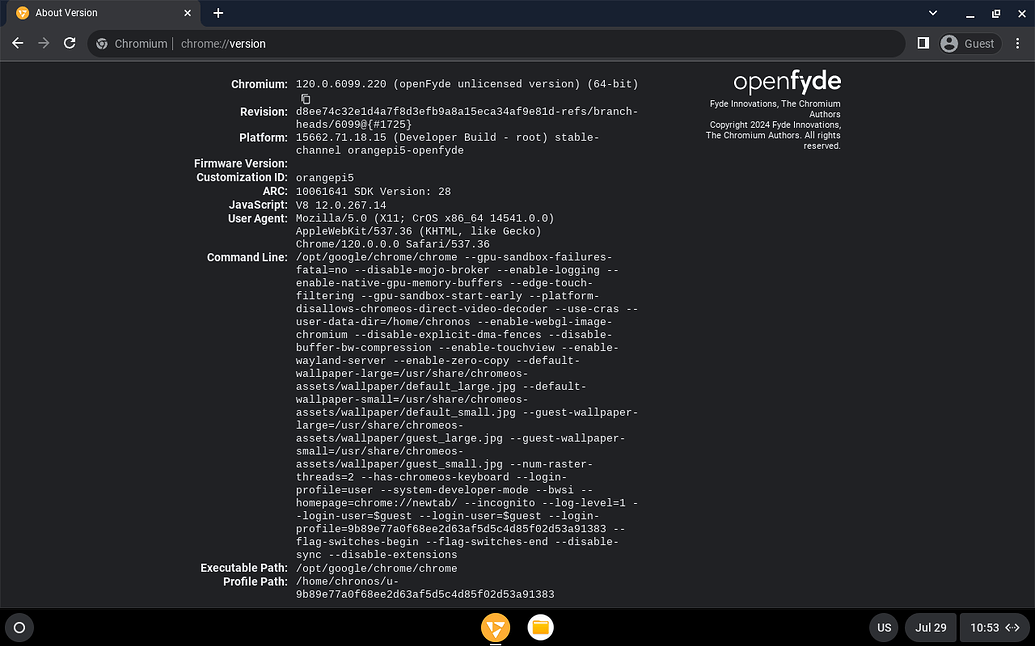1035x646 pixels.
Task: Open the Files app from the shelf
Action: (x=540, y=627)
